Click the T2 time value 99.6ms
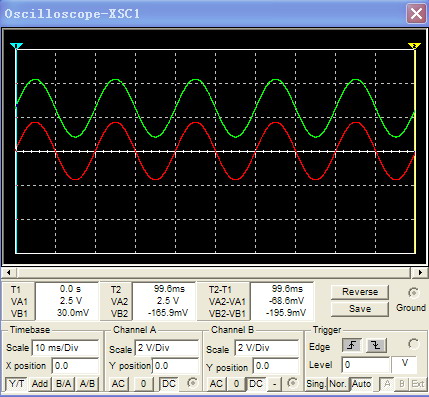The width and height of the screenshot is (429, 397). coord(169,289)
